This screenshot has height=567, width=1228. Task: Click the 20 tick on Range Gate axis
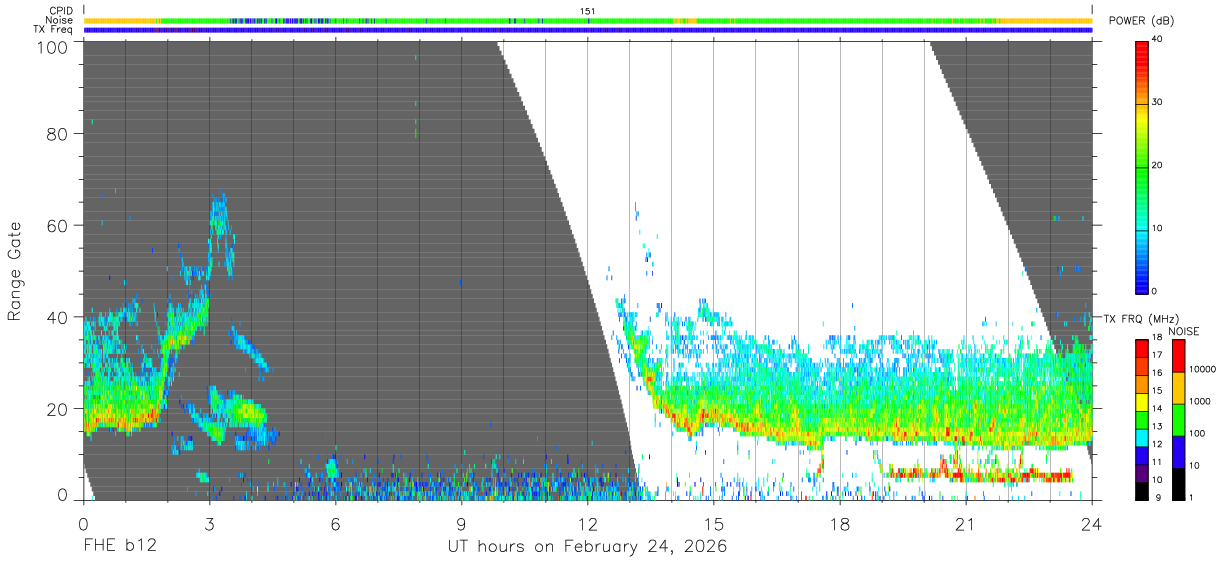(x=59, y=409)
